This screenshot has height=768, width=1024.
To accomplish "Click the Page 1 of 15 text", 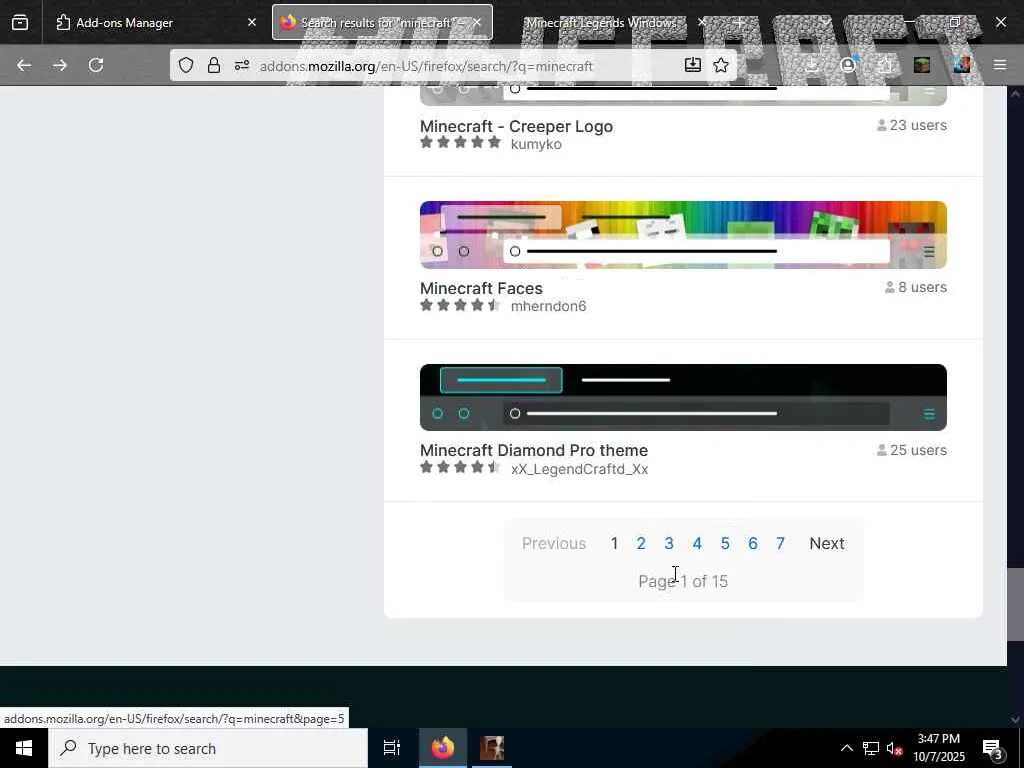I will coord(683,581).
